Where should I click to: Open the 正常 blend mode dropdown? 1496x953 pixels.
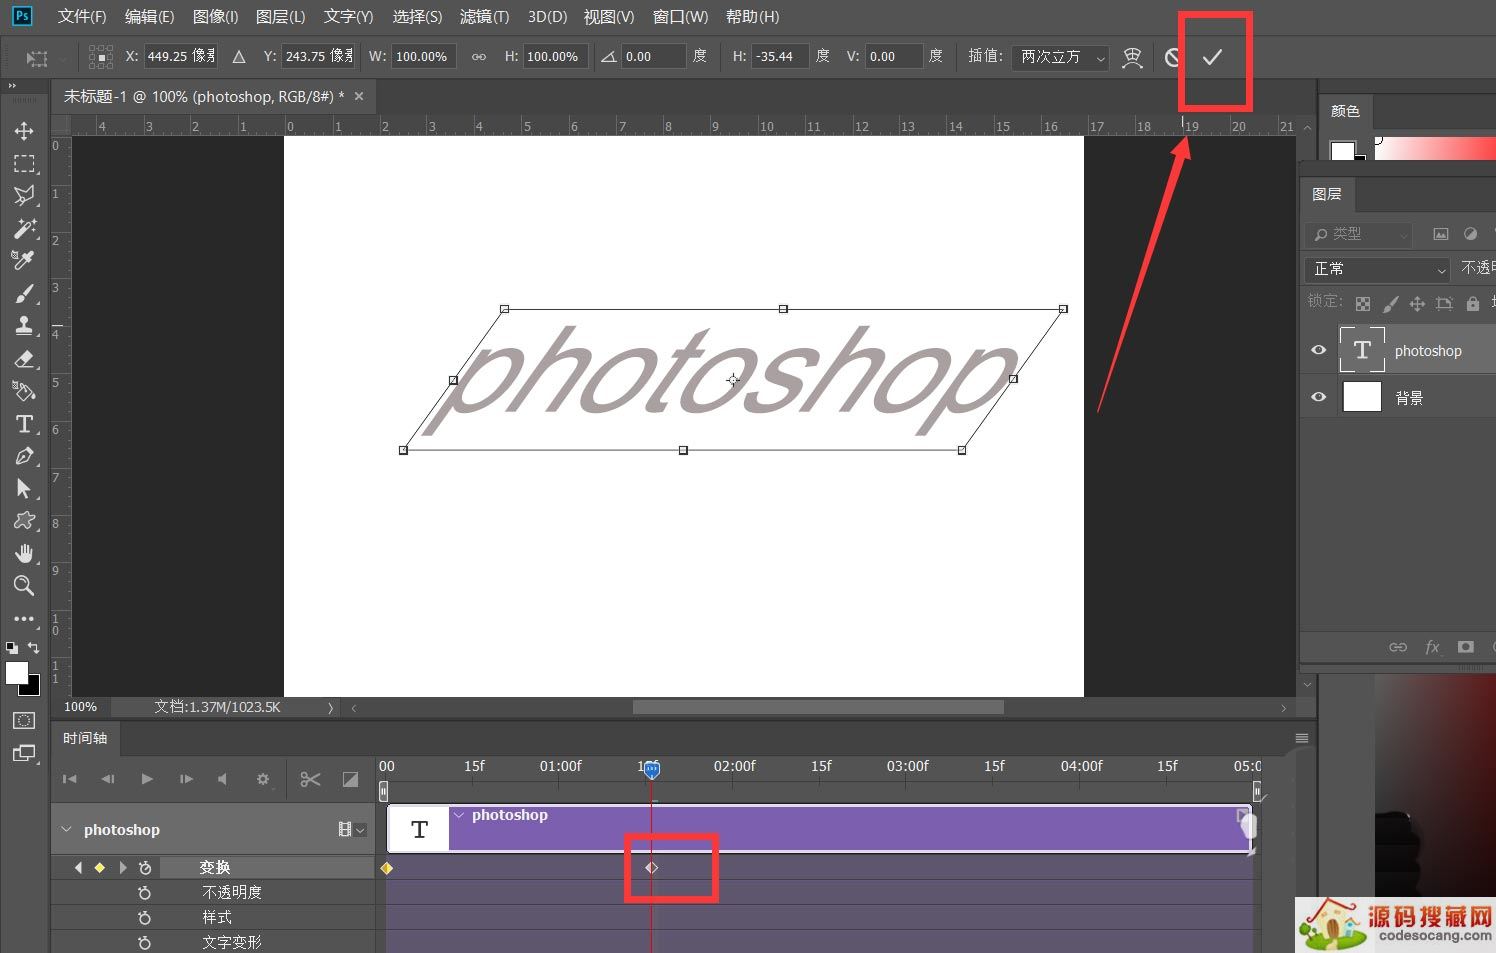click(1377, 269)
